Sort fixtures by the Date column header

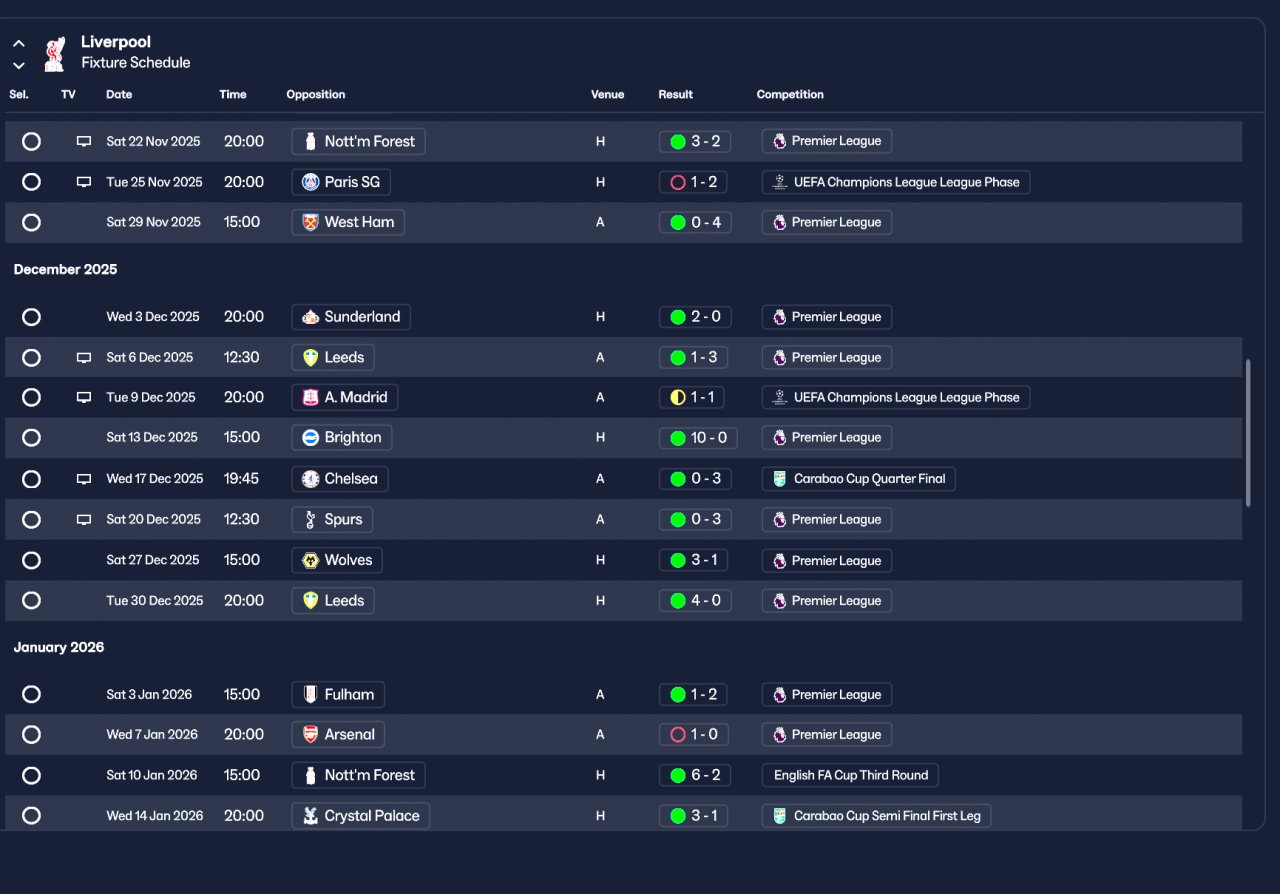[x=119, y=95]
